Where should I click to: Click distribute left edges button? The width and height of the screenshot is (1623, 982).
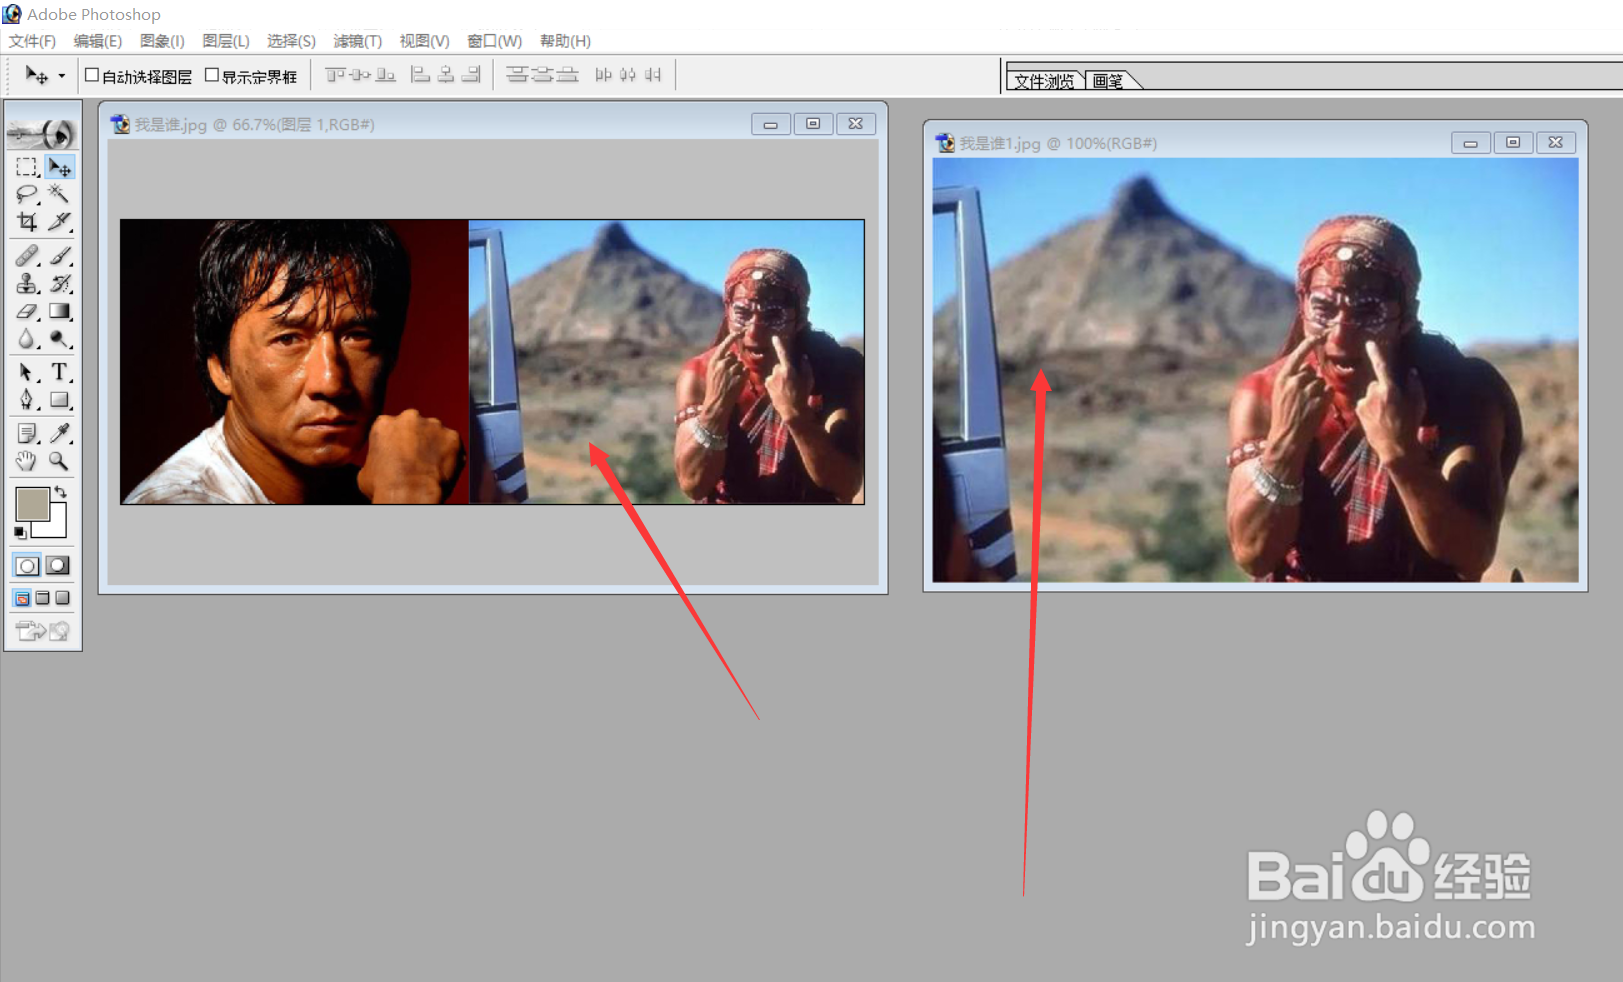point(603,75)
